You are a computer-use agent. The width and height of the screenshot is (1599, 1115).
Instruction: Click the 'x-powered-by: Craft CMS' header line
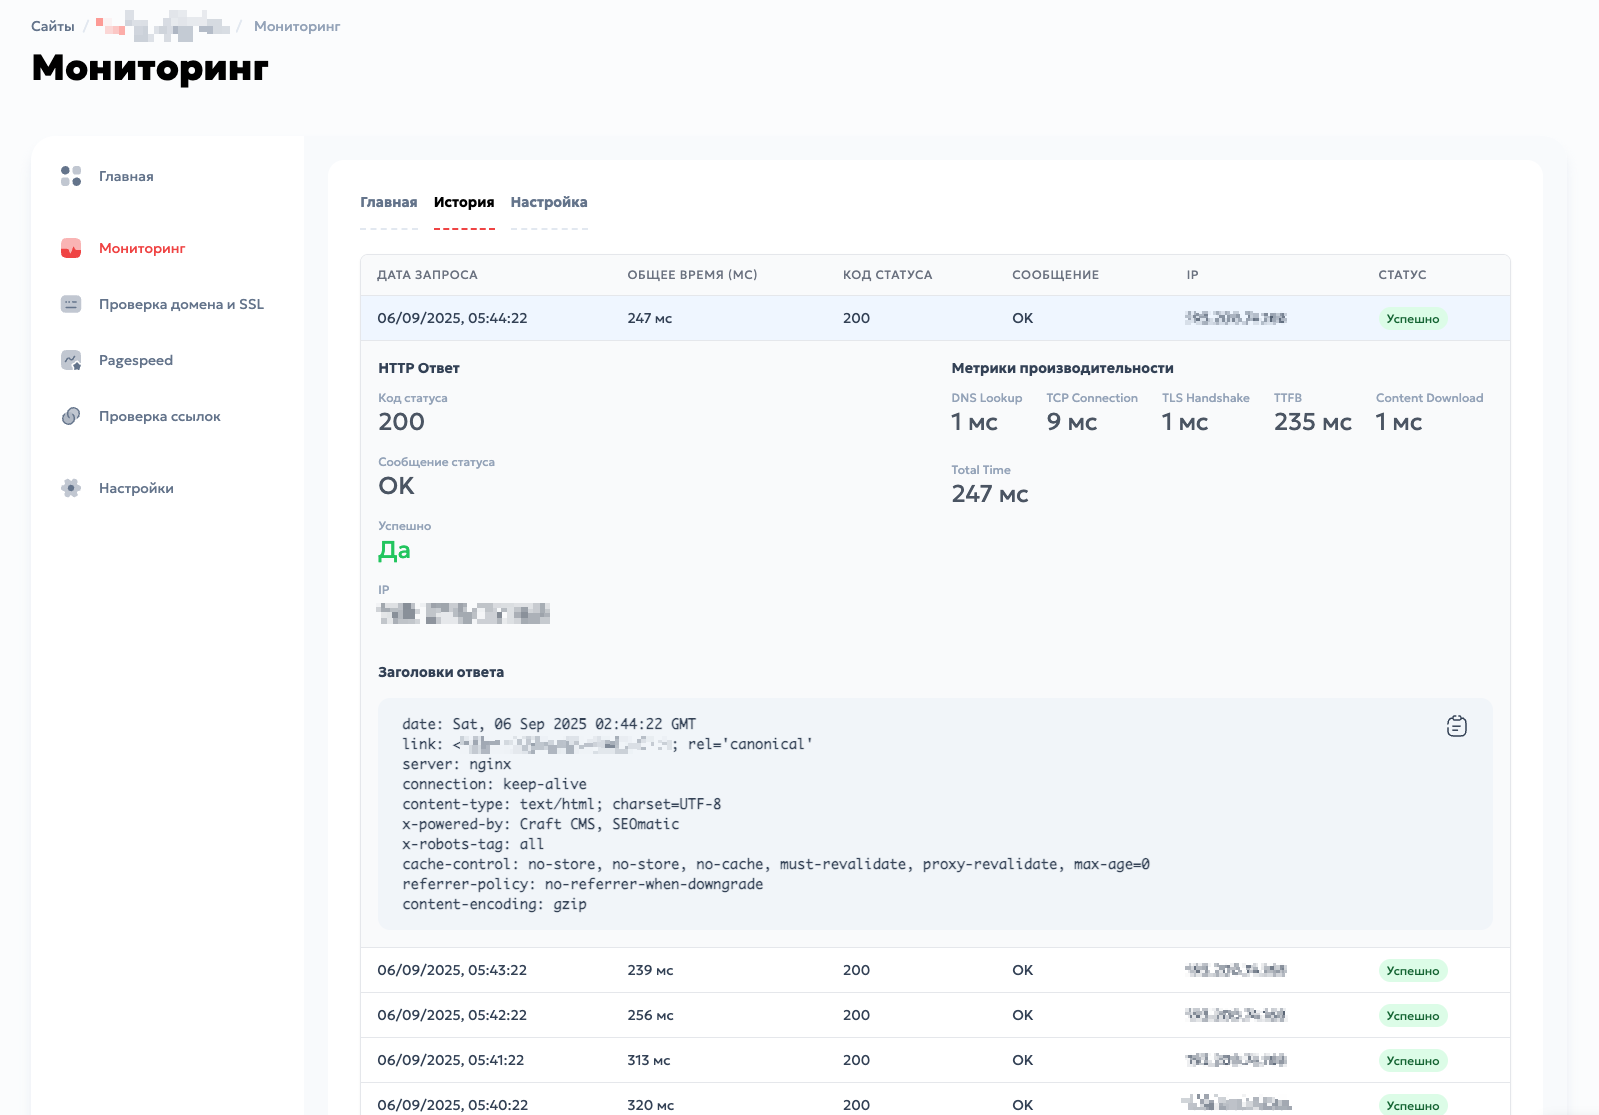coord(540,824)
